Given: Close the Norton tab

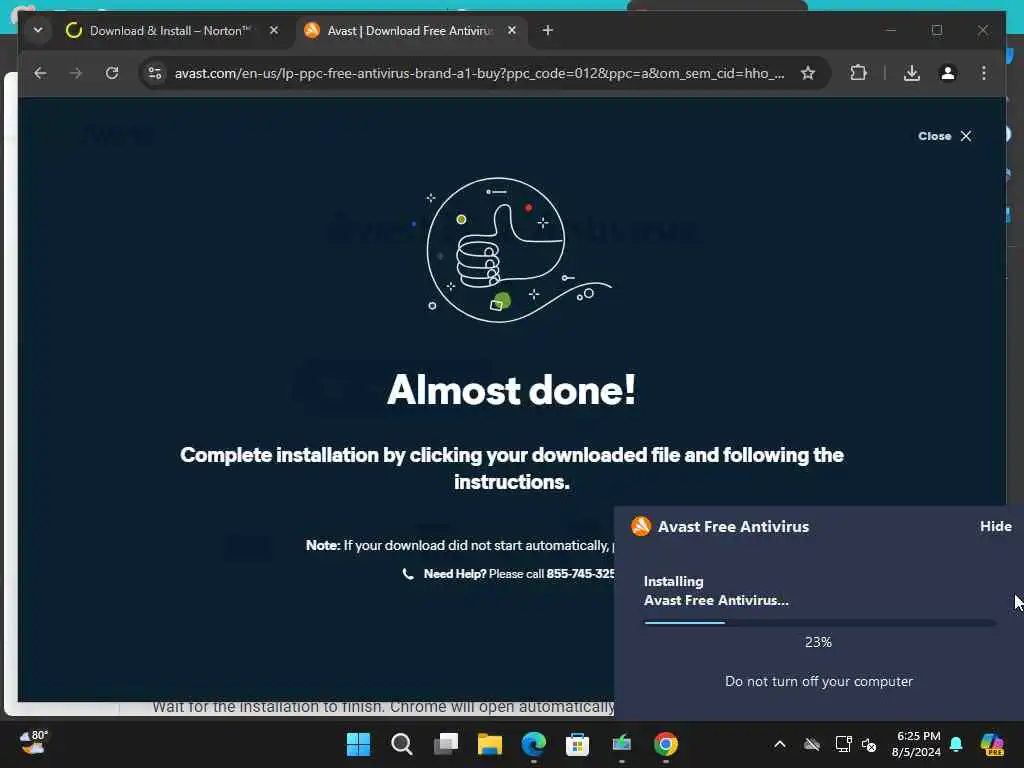Looking at the screenshot, I should click(274, 31).
